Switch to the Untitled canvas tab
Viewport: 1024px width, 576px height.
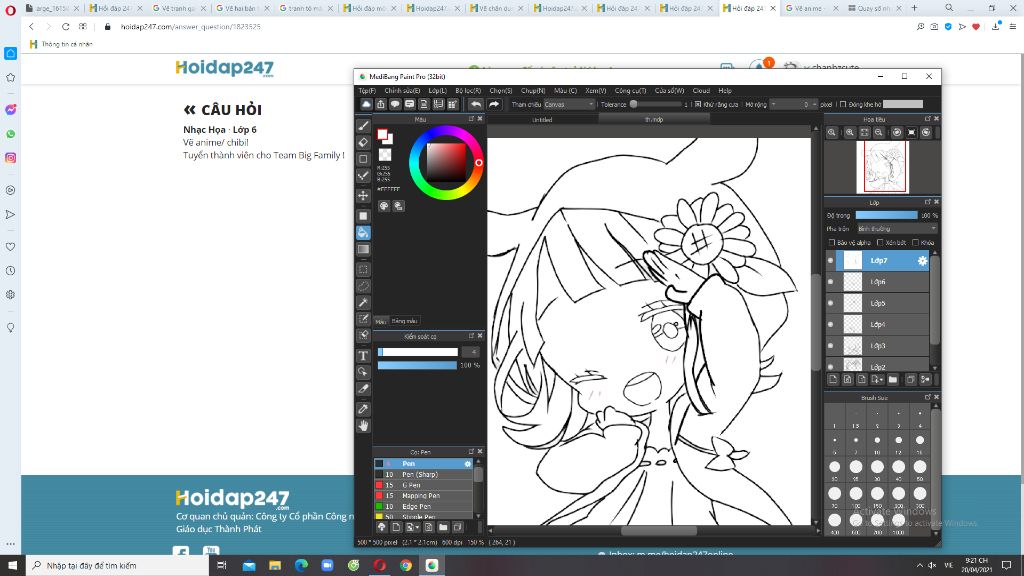coord(542,120)
